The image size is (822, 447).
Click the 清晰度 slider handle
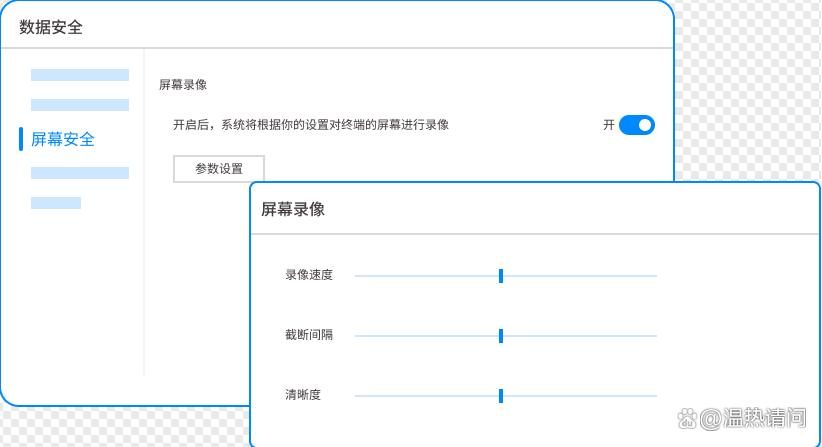click(500, 395)
